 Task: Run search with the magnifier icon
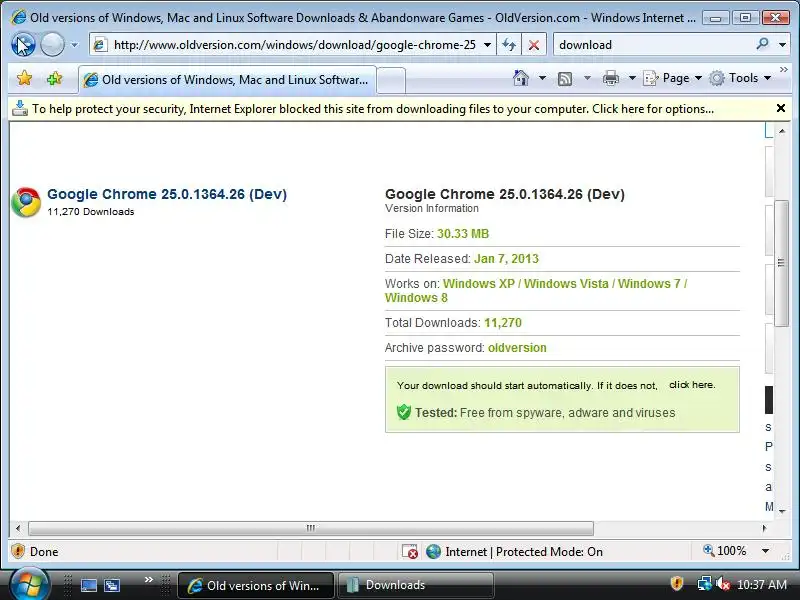(x=763, y=44)
